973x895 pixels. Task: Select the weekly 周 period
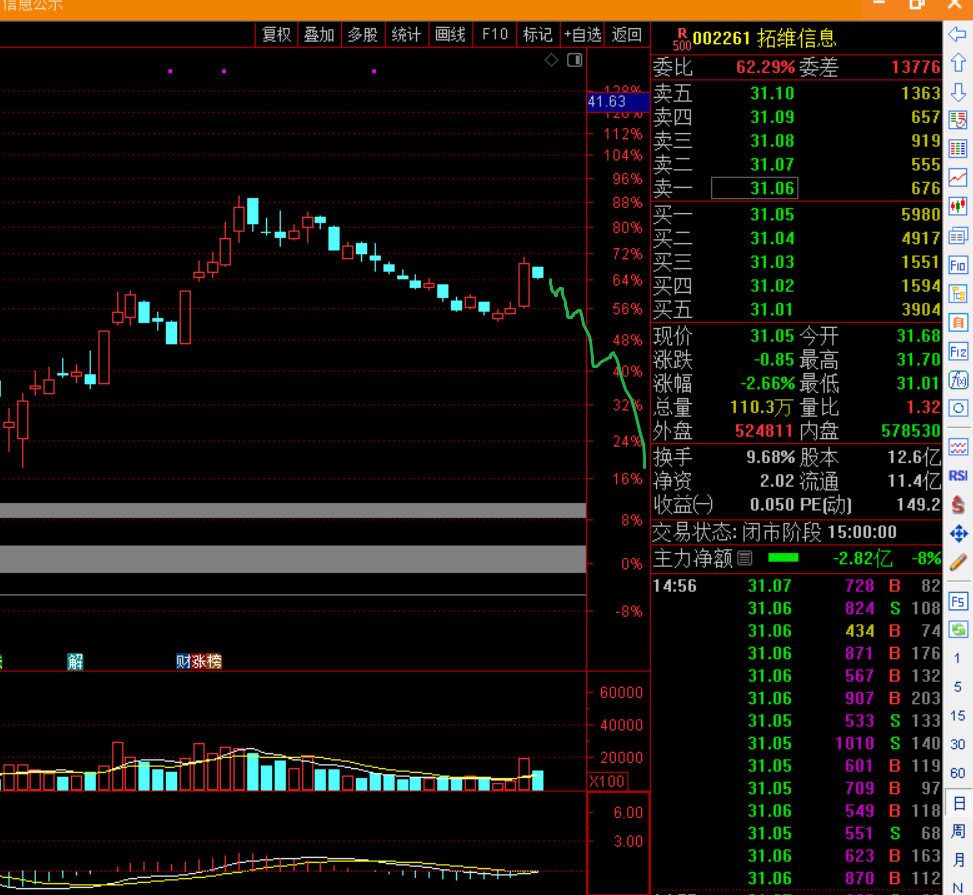957,831
